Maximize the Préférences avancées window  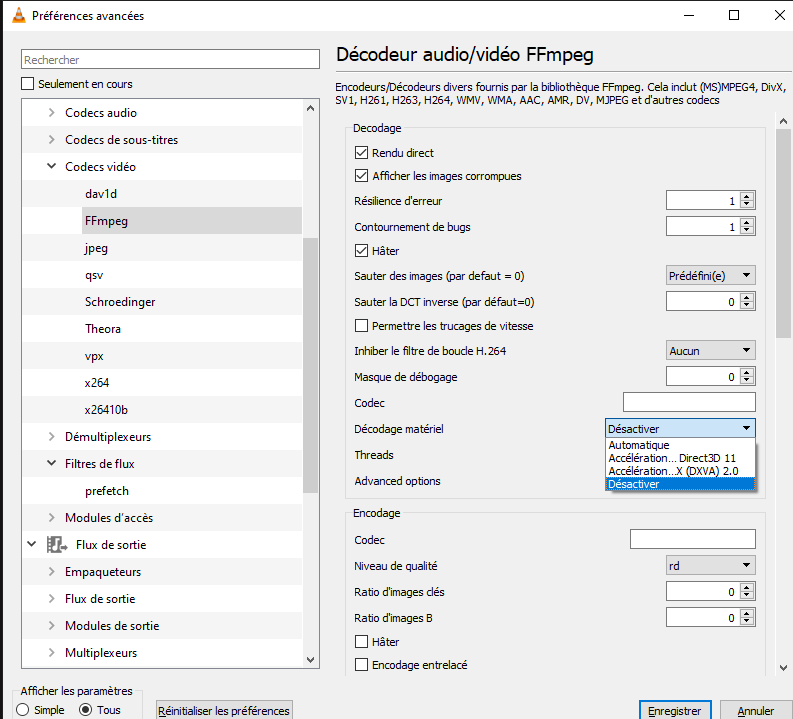tap(734, 15)
